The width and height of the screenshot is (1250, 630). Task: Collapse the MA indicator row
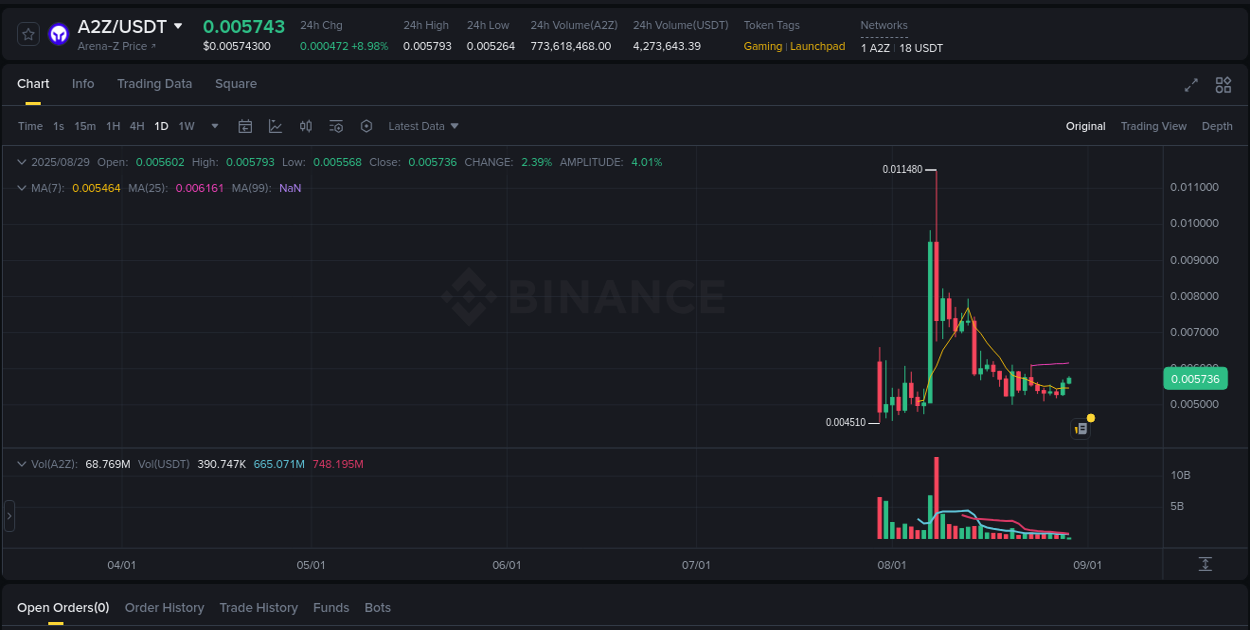click(x=22, y=188)
